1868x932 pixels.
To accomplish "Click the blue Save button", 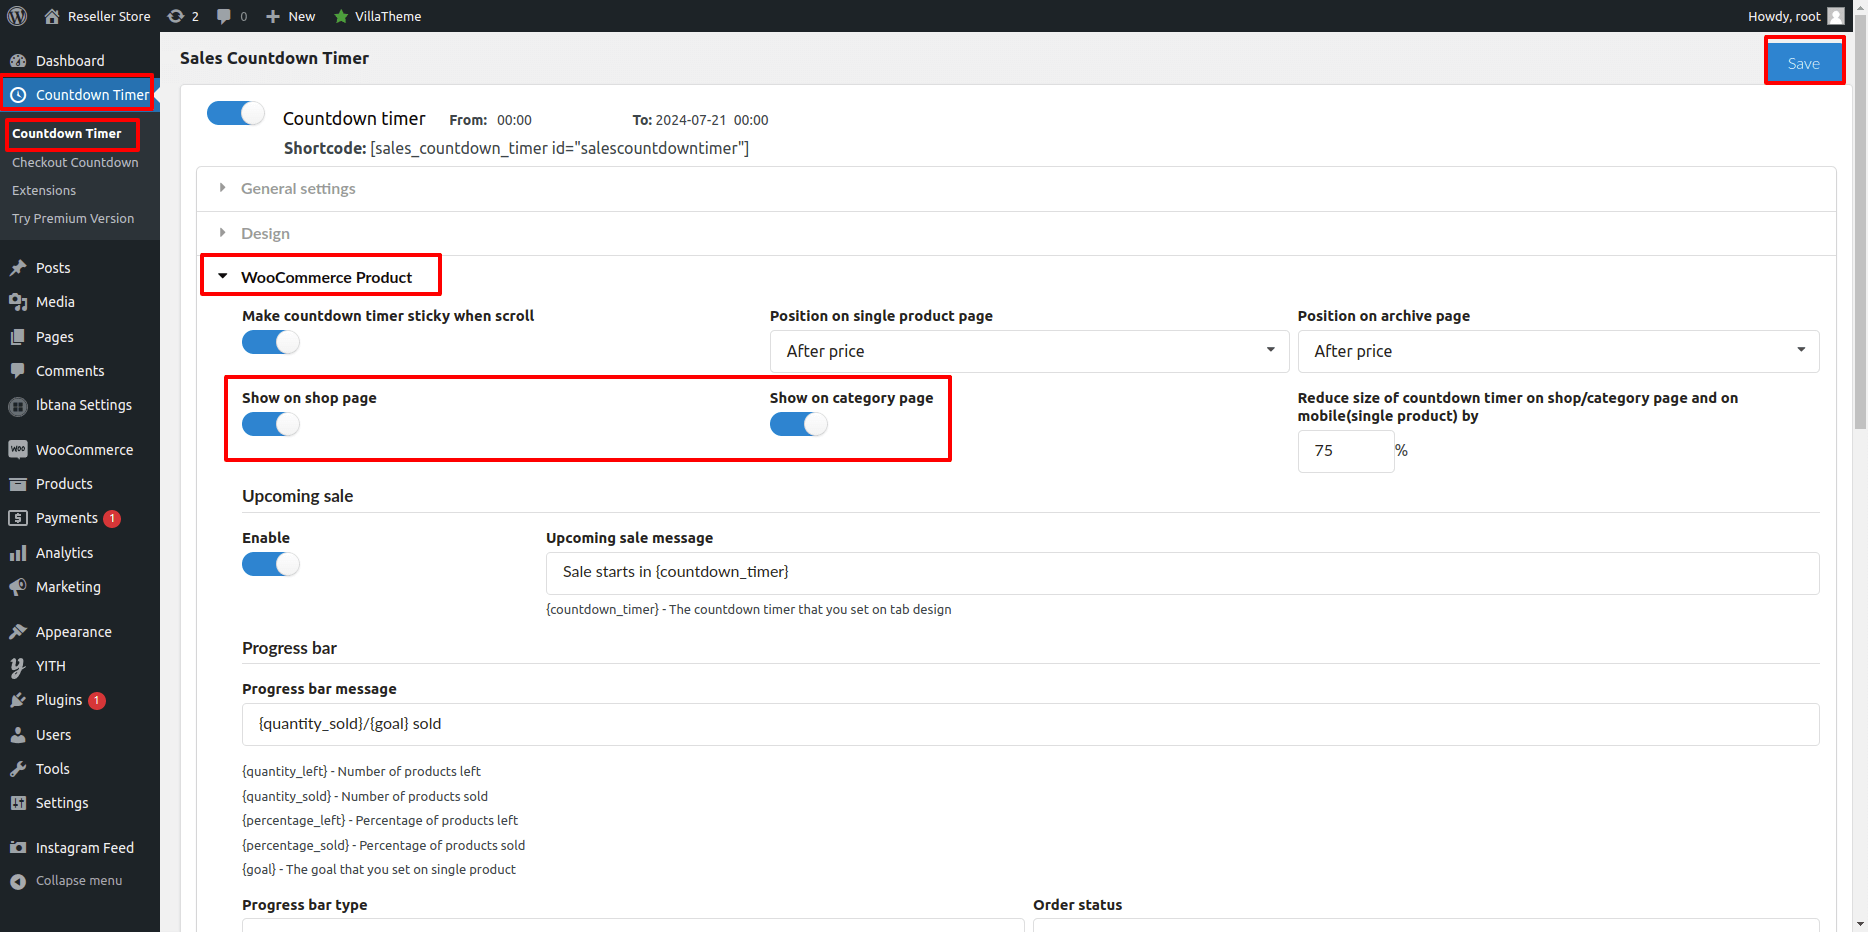I will pos(1803,63).
